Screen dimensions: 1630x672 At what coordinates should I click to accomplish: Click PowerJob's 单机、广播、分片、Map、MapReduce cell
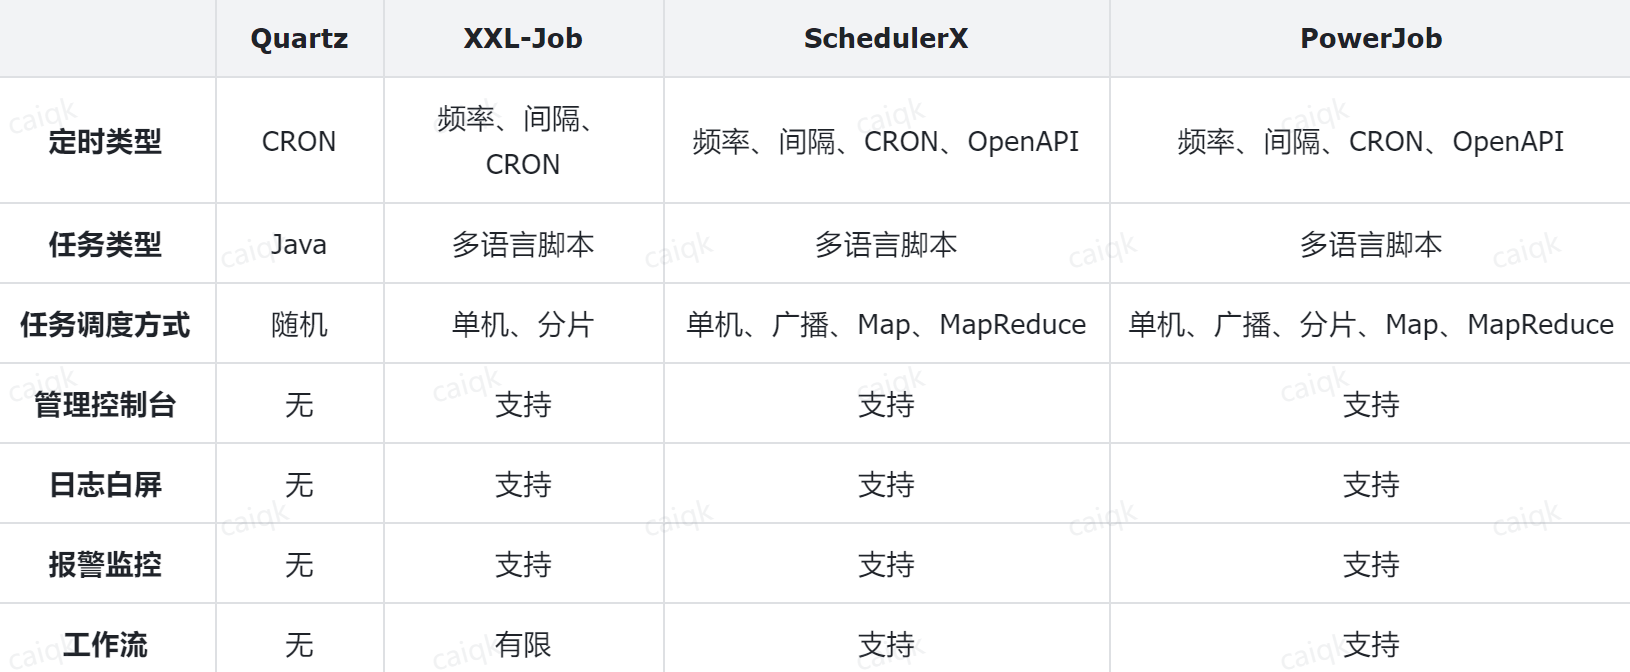(x=1371, y=324)
